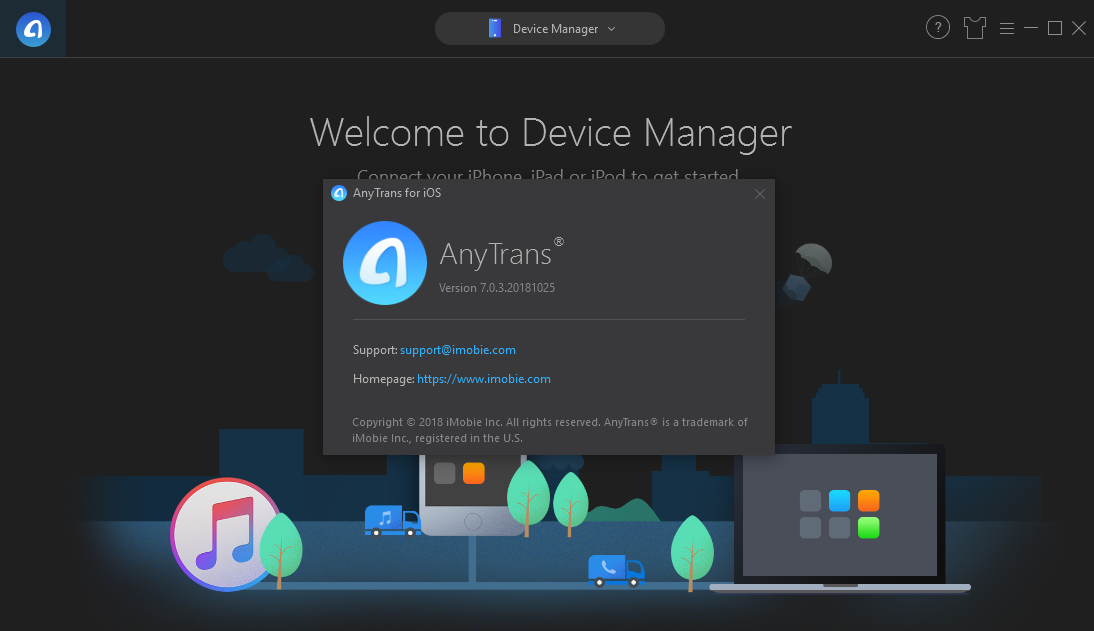1094x631 pixels.
Task: Maximize the AnyTrans main window
Action: (1055, 28)
